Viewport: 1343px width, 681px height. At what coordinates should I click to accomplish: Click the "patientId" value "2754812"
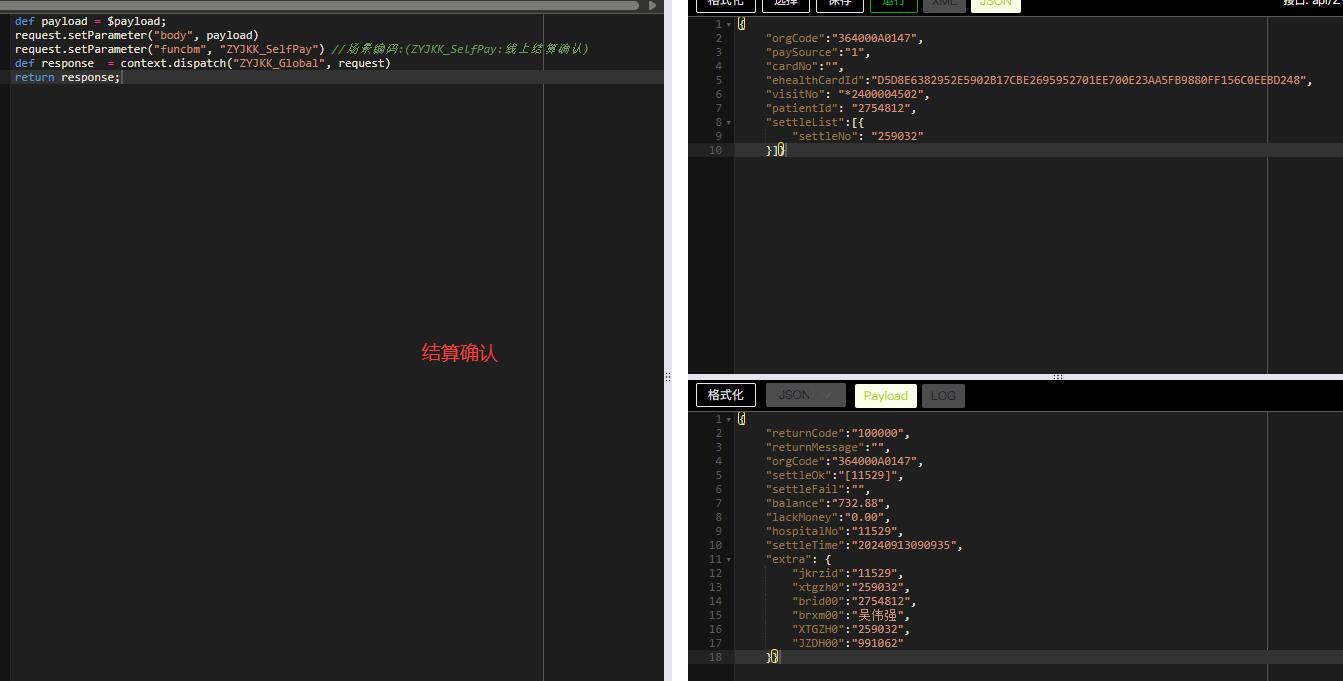881,108
